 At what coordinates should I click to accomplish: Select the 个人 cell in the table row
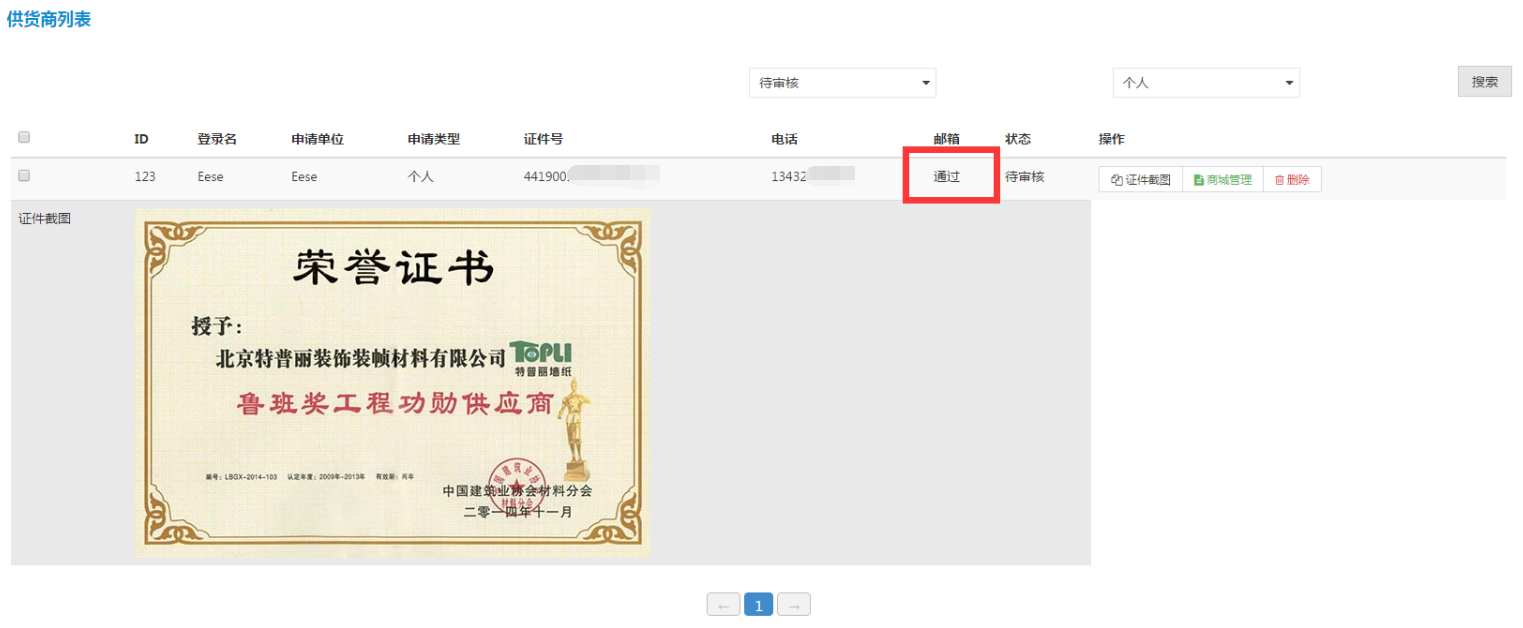(x=420, y=177)
